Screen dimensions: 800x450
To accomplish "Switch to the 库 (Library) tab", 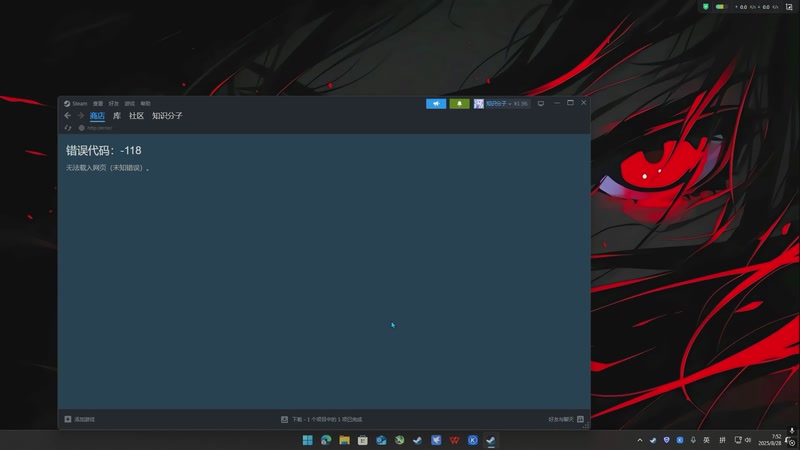I will point(117,116).
